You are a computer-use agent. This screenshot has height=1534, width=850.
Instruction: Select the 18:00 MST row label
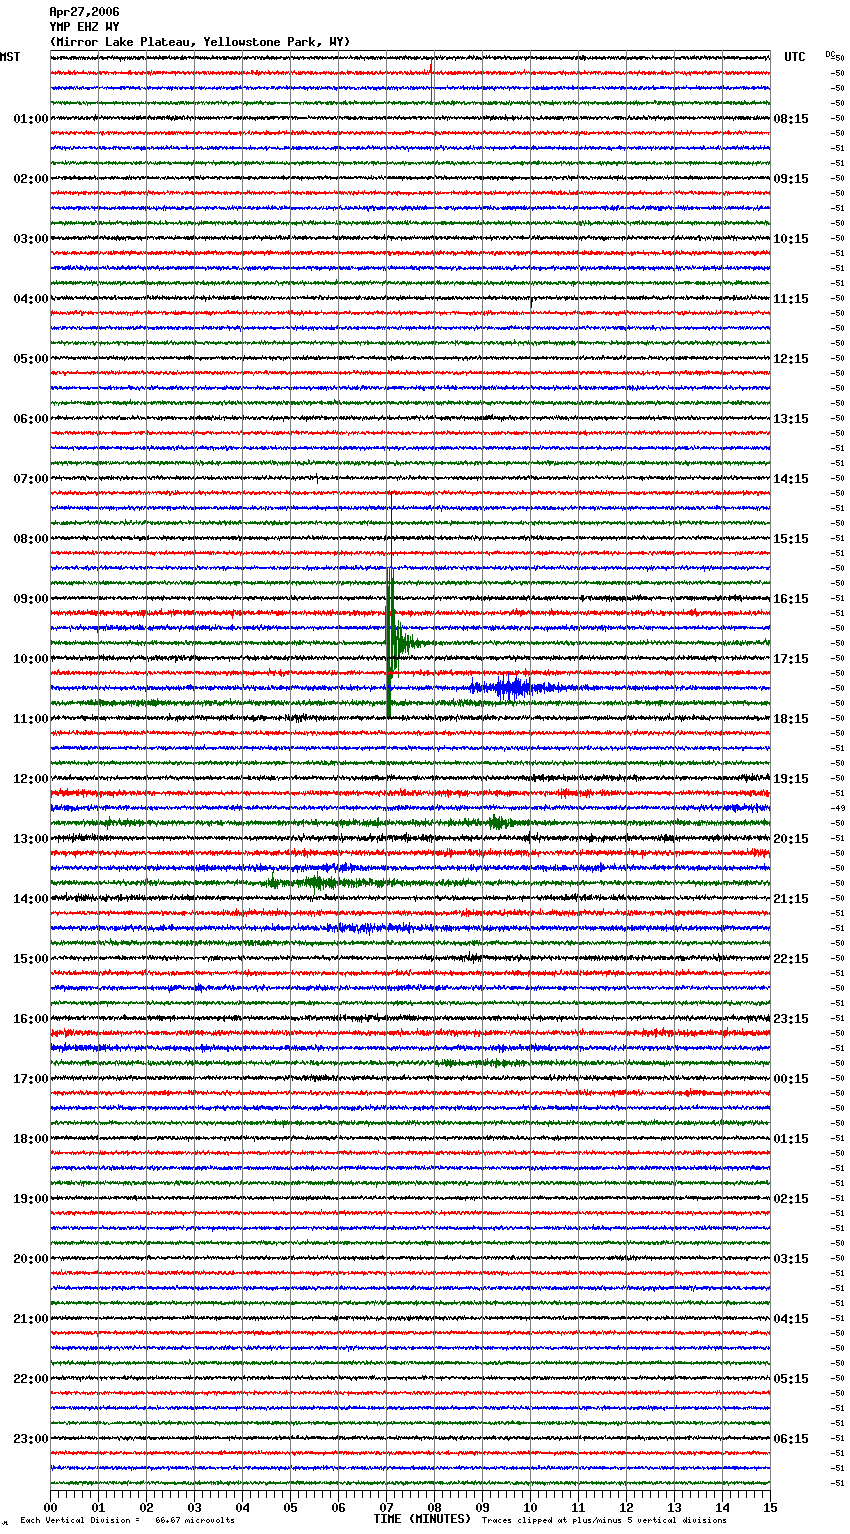(31, 1139)
